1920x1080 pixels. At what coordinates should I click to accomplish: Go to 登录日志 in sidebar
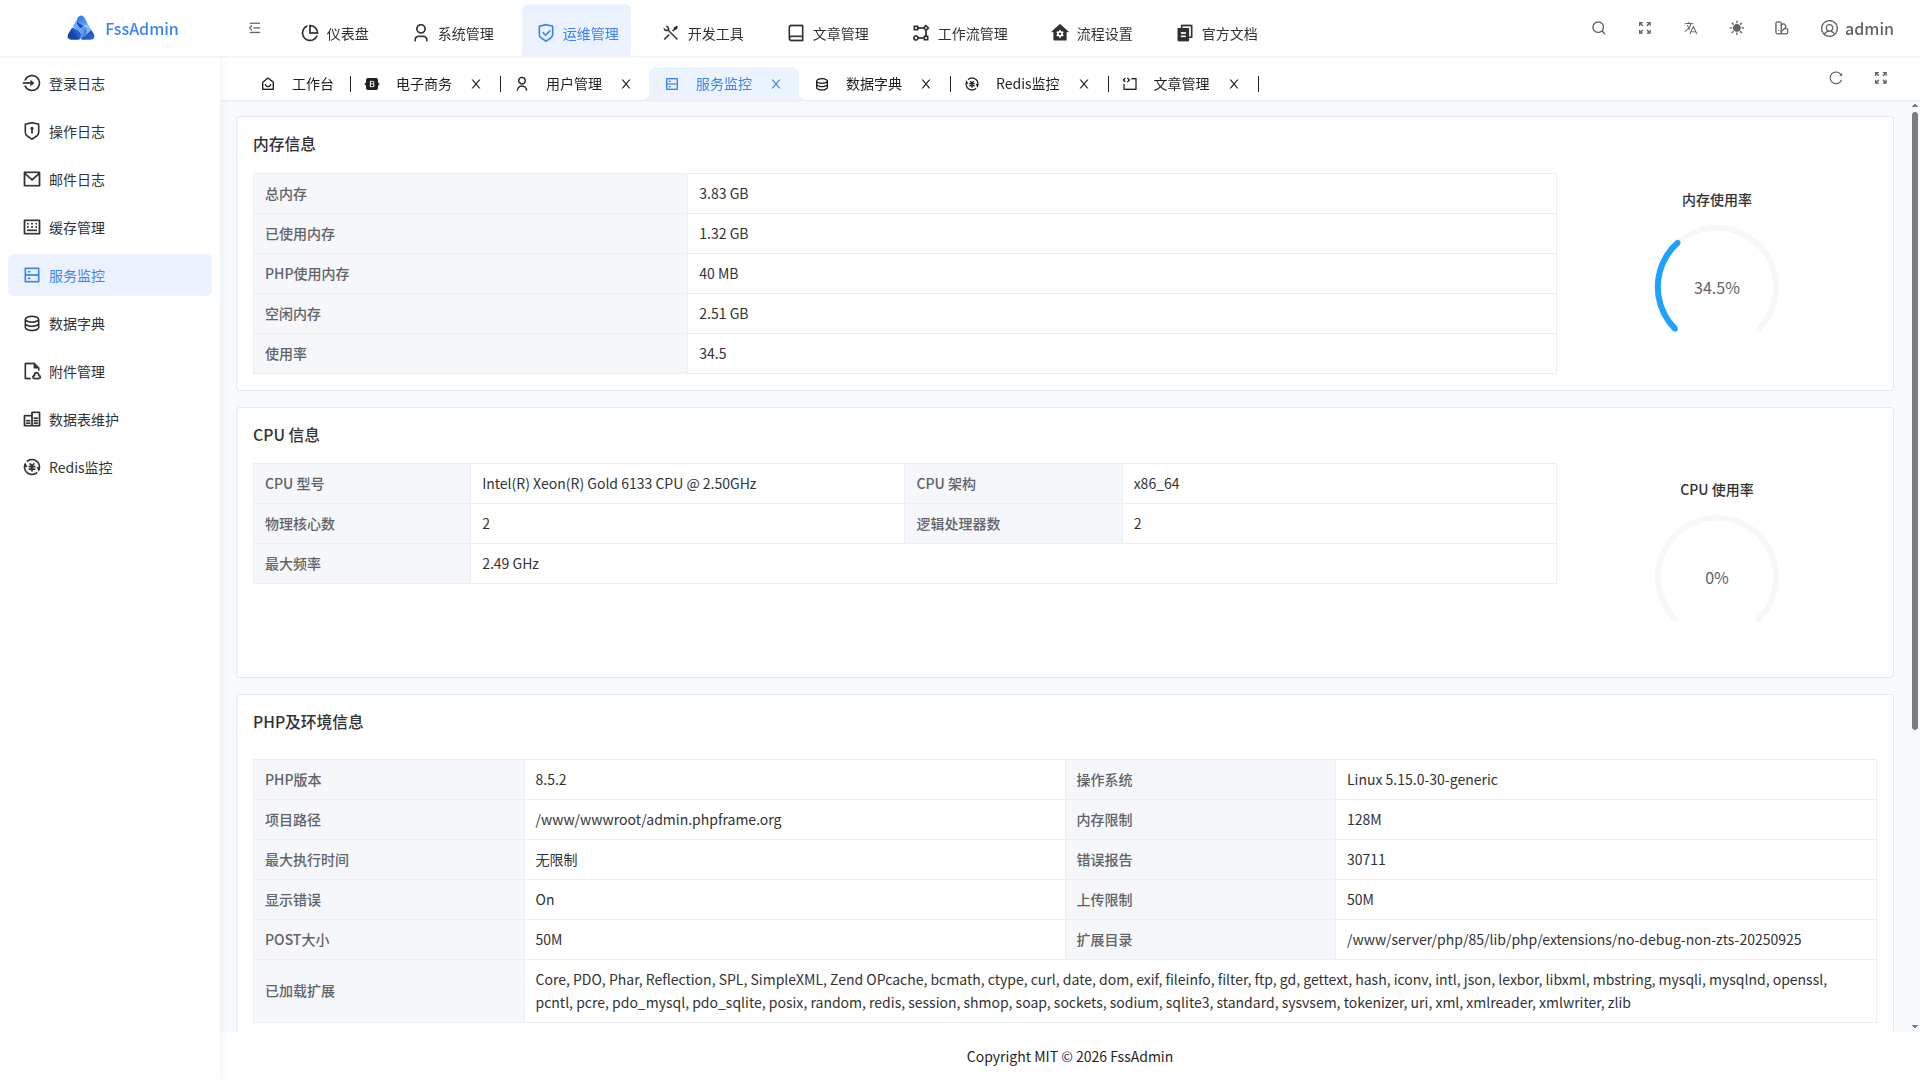click(x=110, y=84)
